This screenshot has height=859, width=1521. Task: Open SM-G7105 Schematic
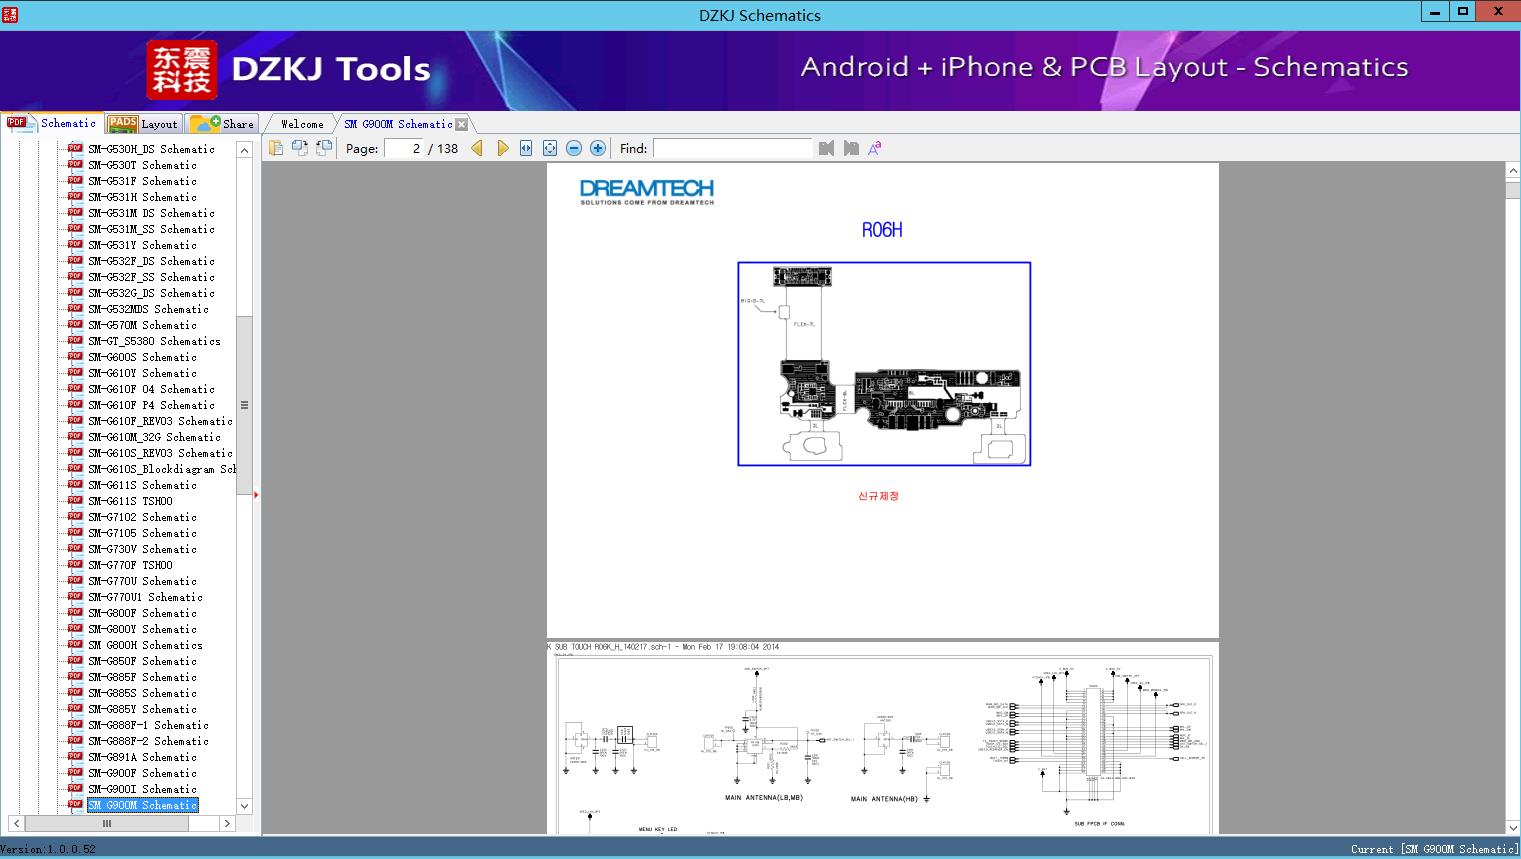click(142, 533)
